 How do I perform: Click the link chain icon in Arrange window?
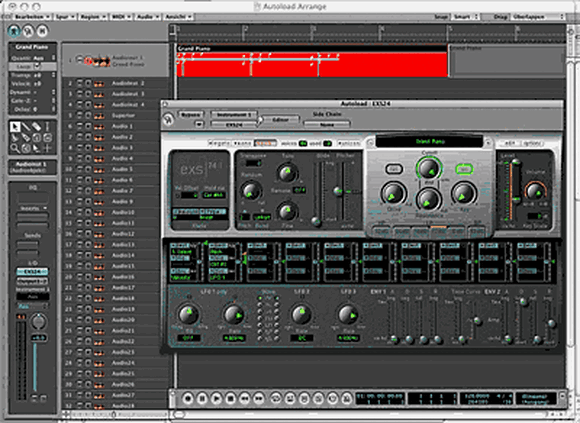tap(28, 31)
